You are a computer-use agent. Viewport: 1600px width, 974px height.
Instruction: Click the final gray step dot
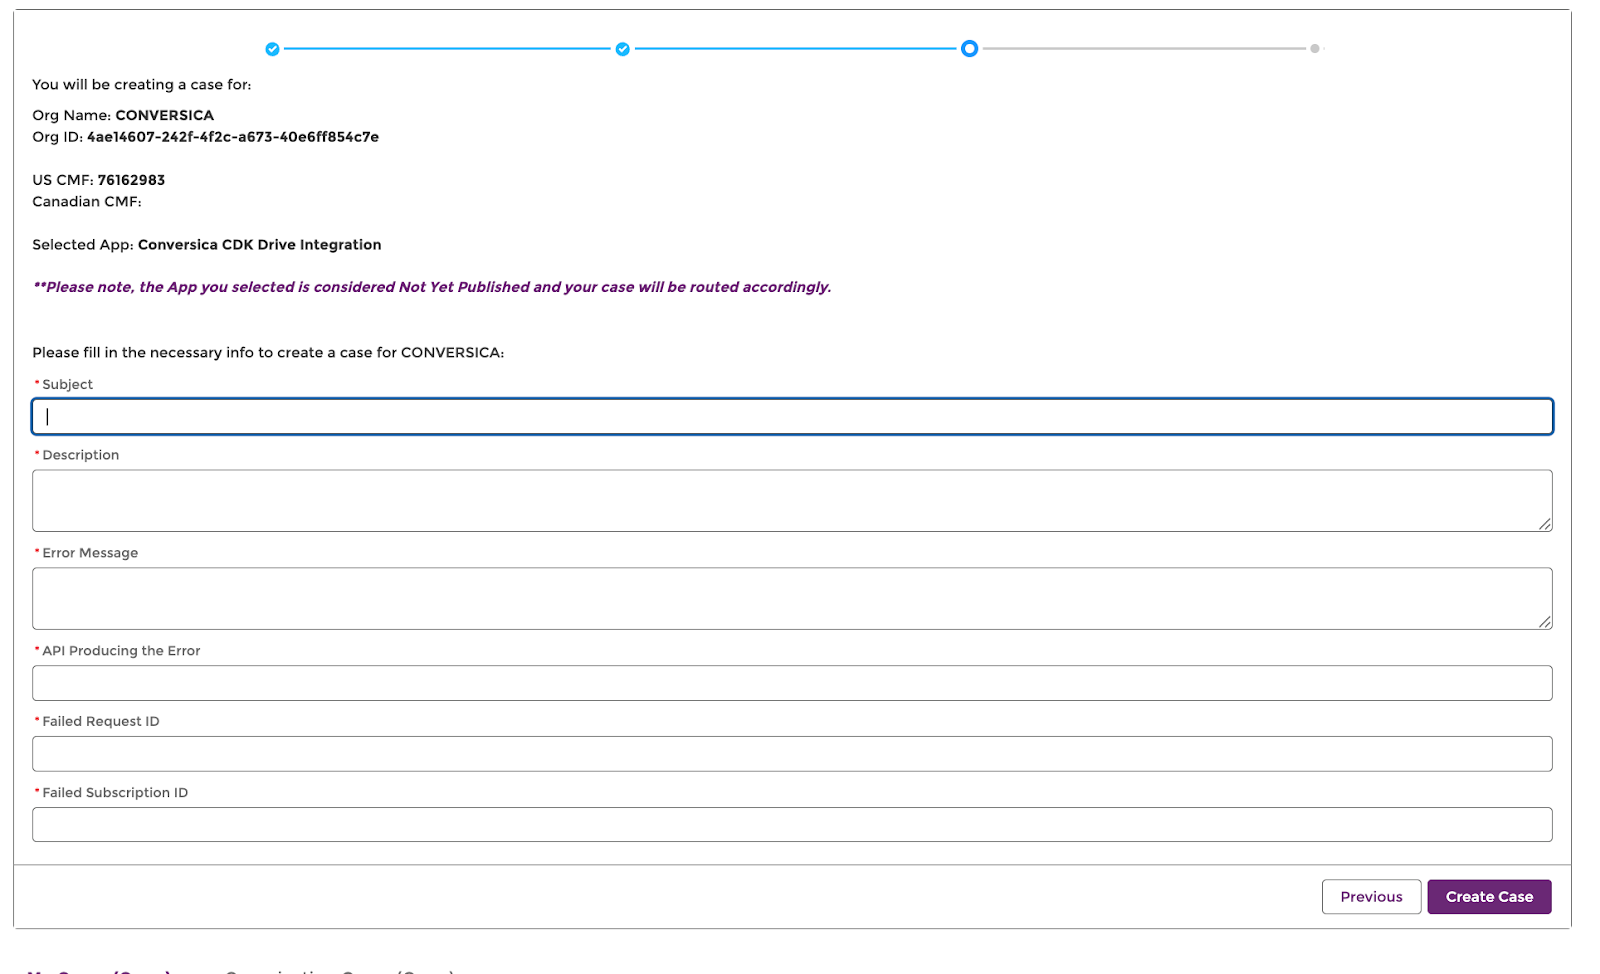pos(1314,49)
